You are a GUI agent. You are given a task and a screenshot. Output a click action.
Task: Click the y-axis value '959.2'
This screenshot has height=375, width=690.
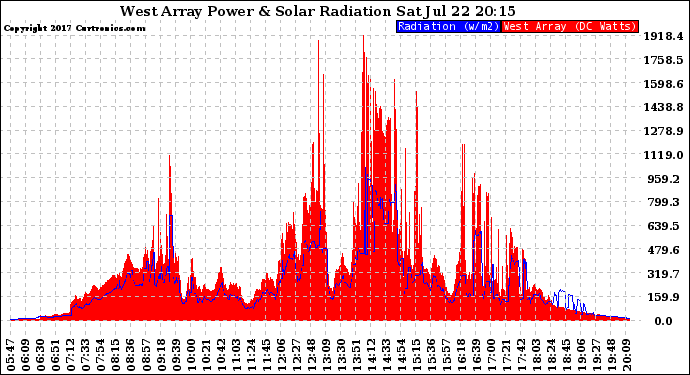tap(664, 179)
